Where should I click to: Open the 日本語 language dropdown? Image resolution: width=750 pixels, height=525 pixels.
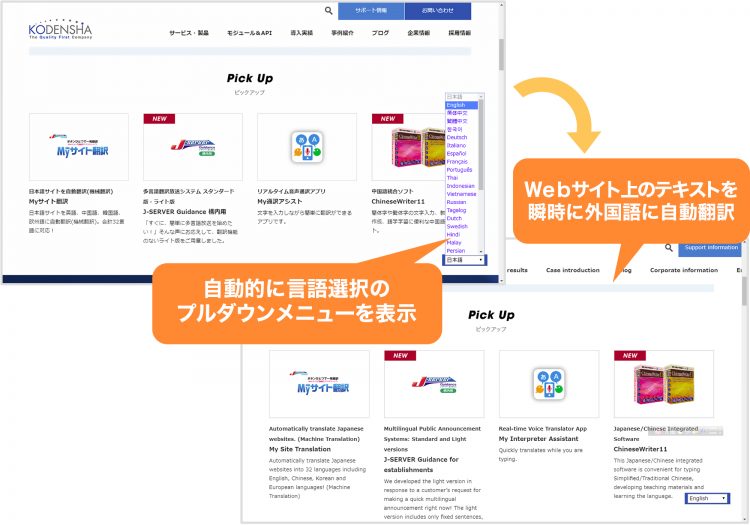click(464, 260)
